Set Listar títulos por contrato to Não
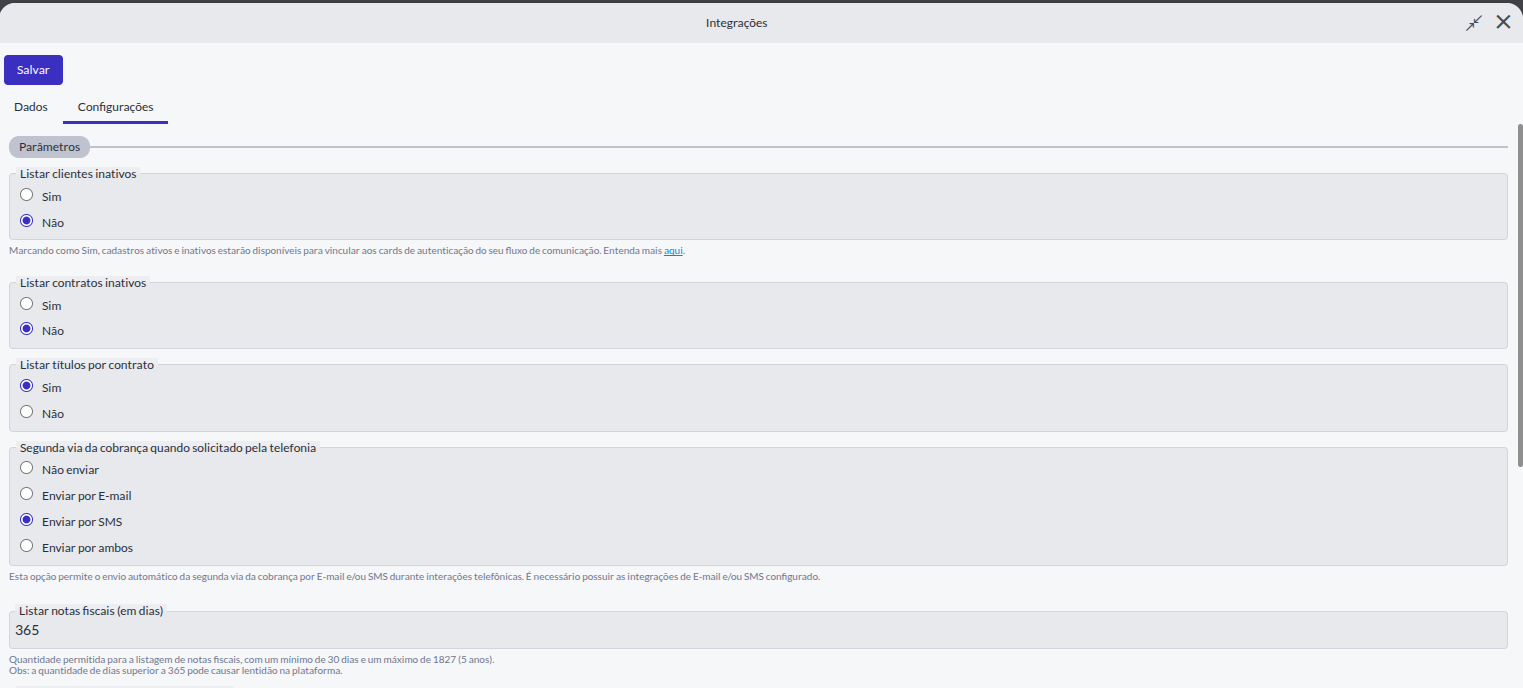The width and height of the screenshot is (1523, 688). pos(27,412)
